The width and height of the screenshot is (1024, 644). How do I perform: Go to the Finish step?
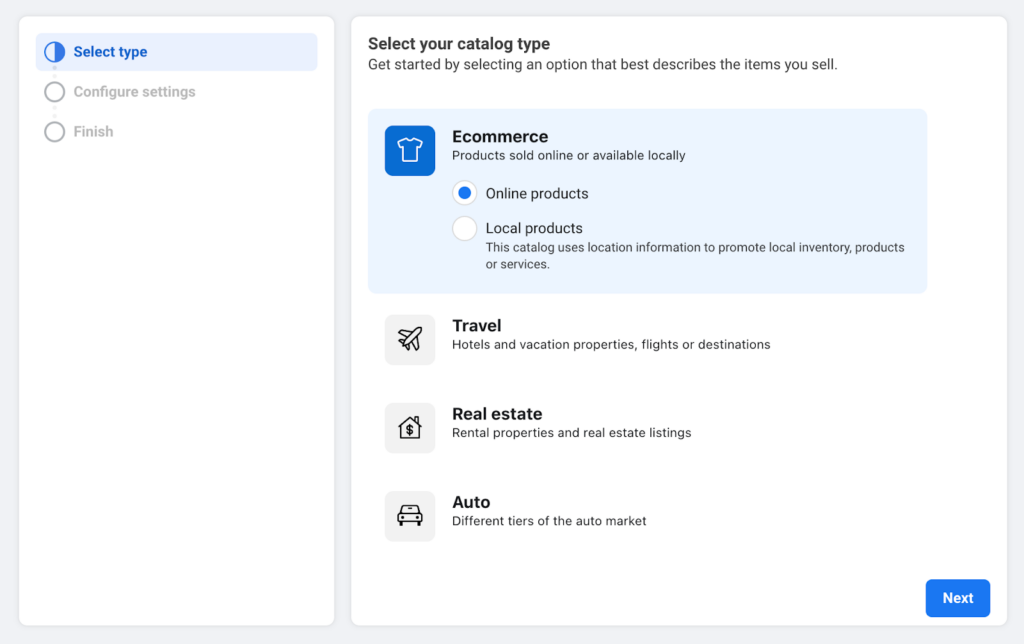coord(93,131)
